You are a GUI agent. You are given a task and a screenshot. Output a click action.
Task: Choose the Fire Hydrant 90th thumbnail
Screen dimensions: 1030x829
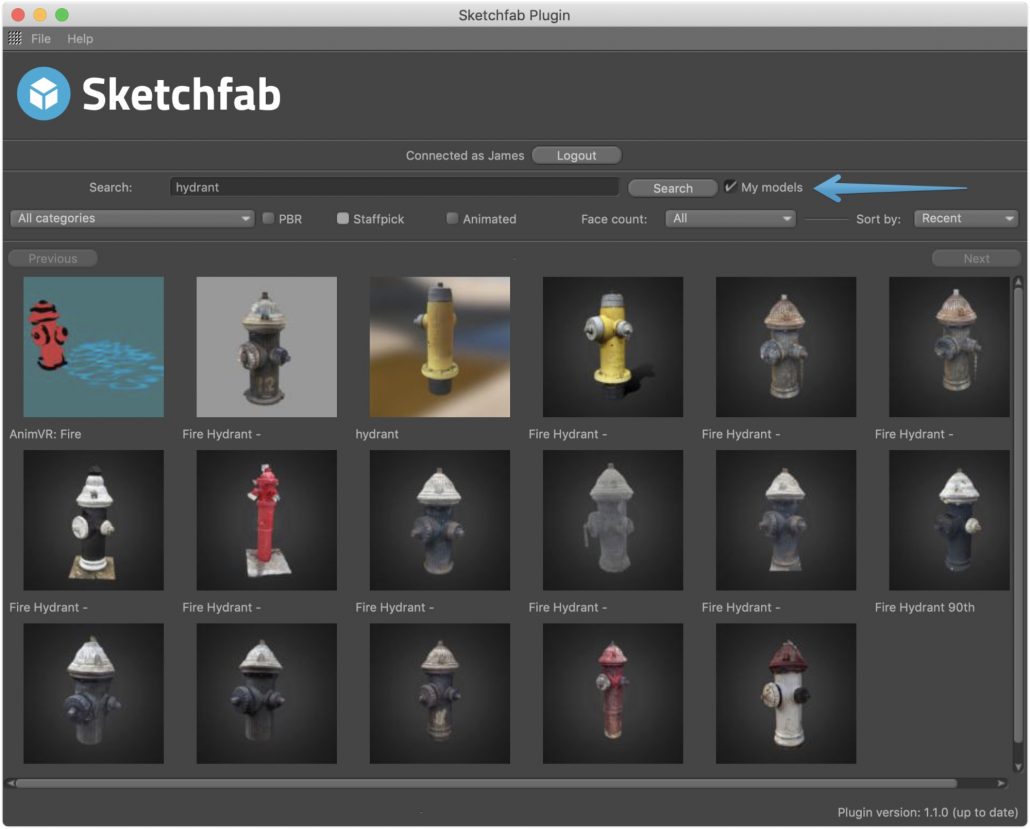click(x=949, y=520)
